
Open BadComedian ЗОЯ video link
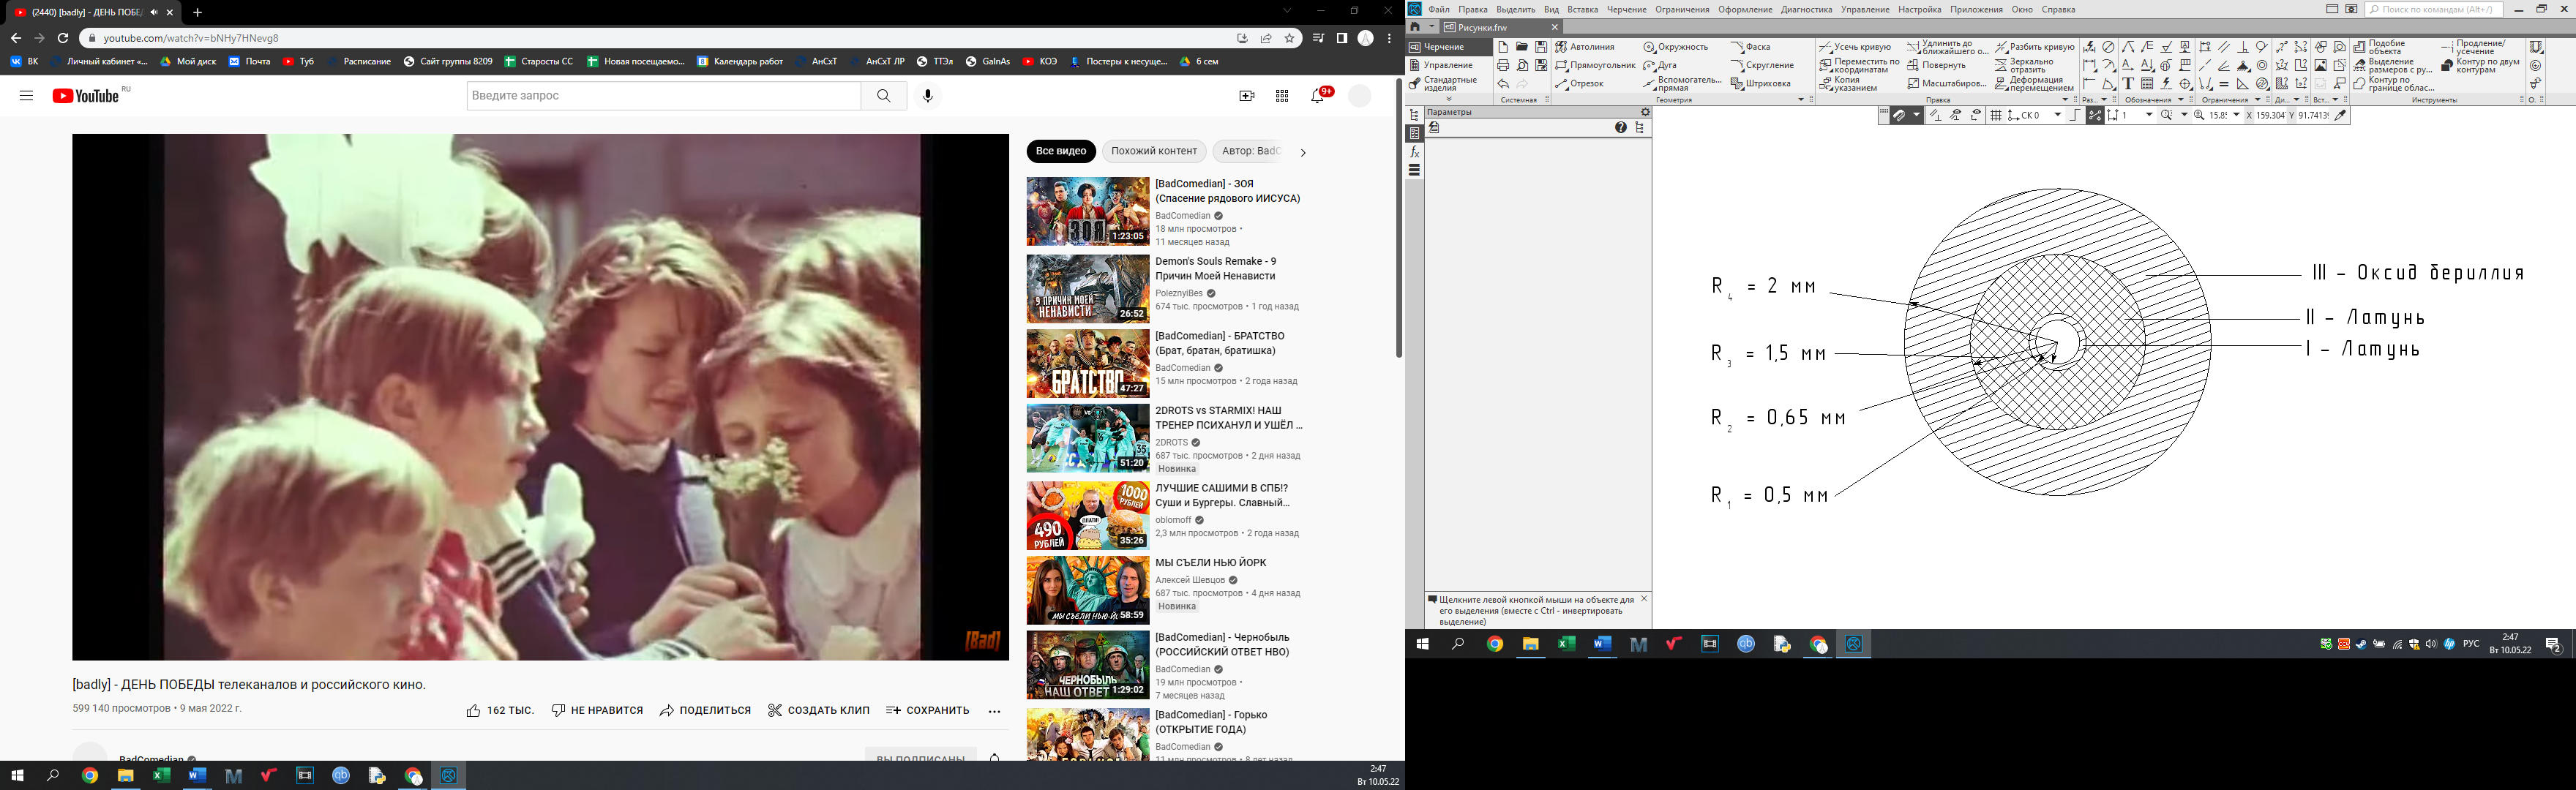(x=1228, y=191)
